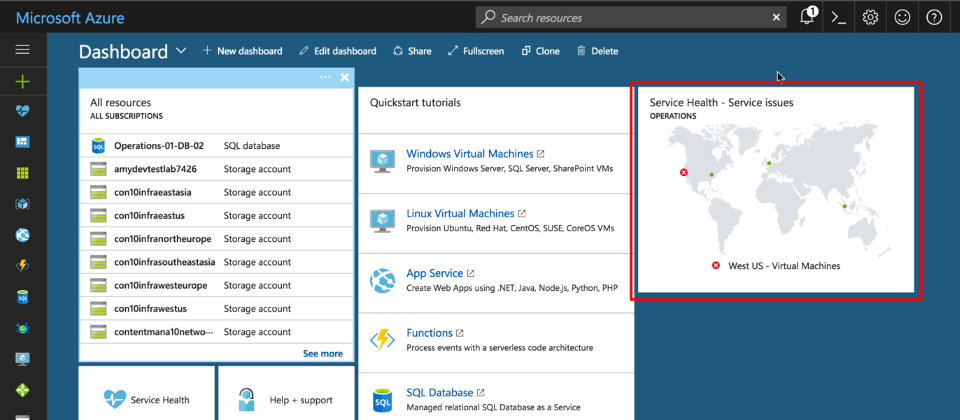Expand the Dashboard title dropdown chevron
The width and height of the screenshot is (960, 420).
[x=181, y=51]
